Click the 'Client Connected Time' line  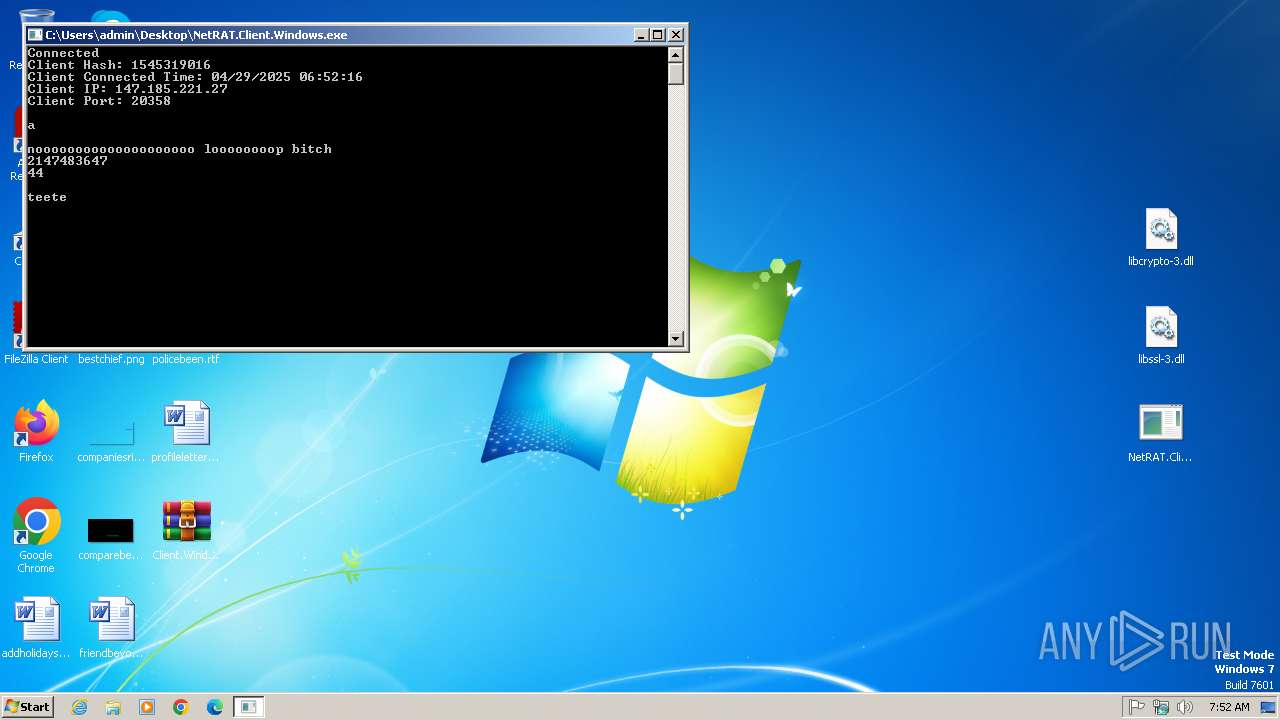click(195, 77)
